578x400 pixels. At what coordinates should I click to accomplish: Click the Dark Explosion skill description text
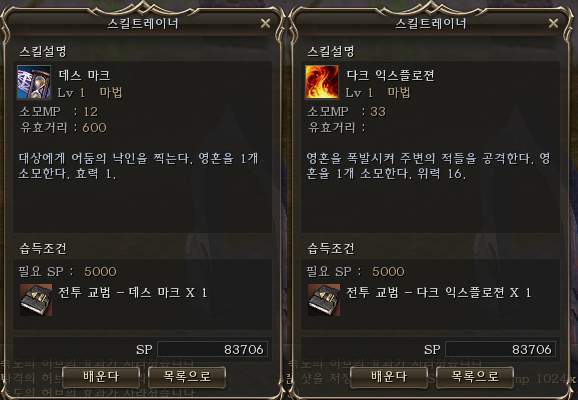[x=428, y=166]
